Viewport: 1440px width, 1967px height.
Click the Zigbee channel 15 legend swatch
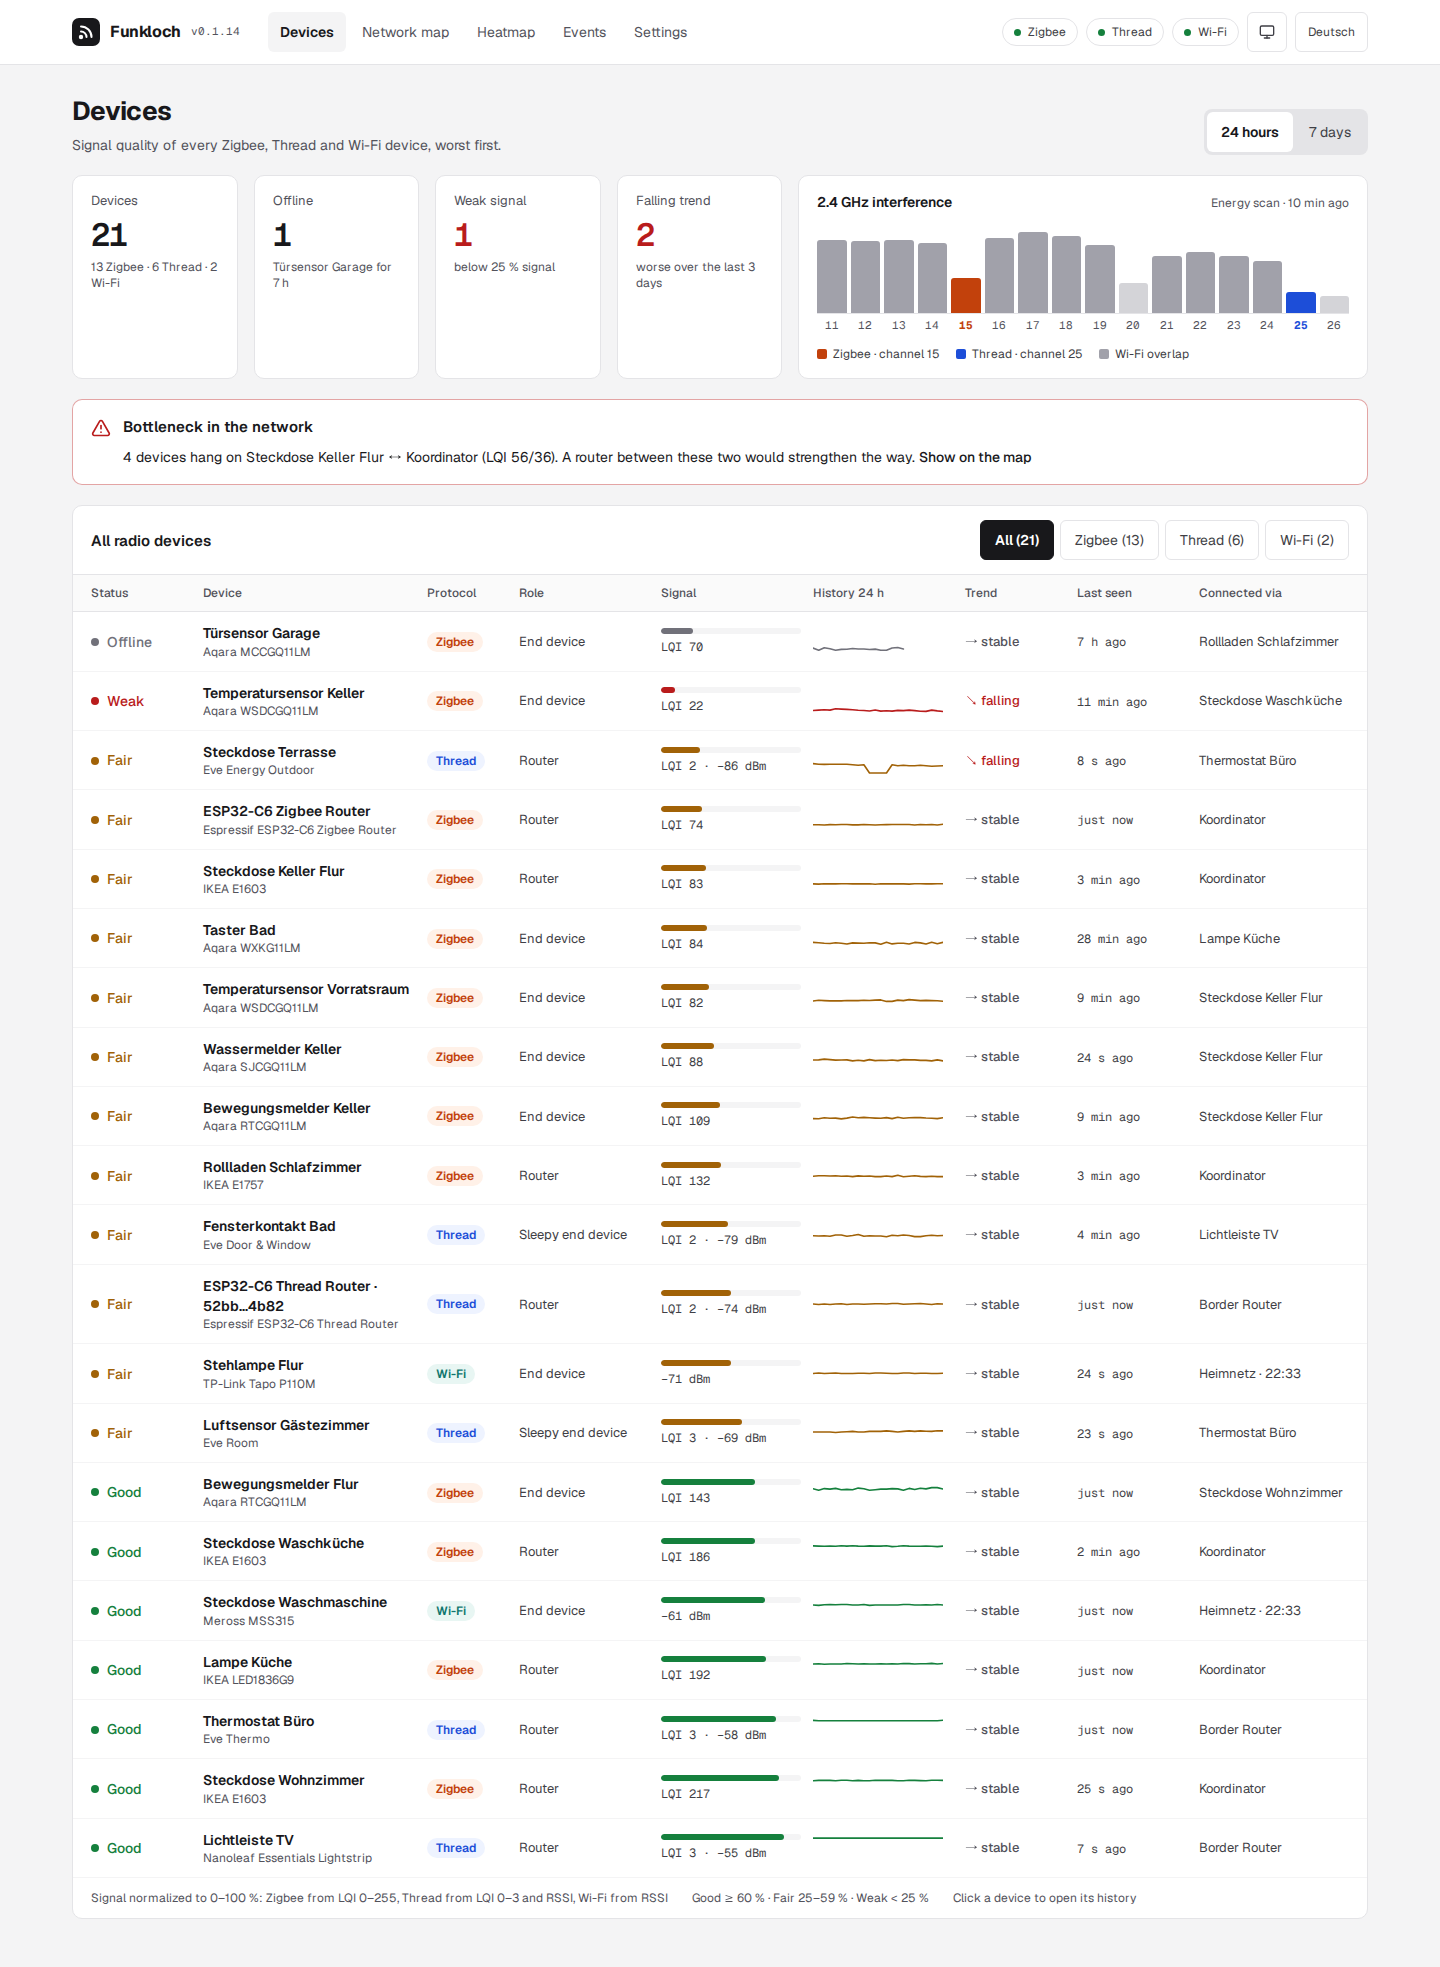tap(822, 354)
